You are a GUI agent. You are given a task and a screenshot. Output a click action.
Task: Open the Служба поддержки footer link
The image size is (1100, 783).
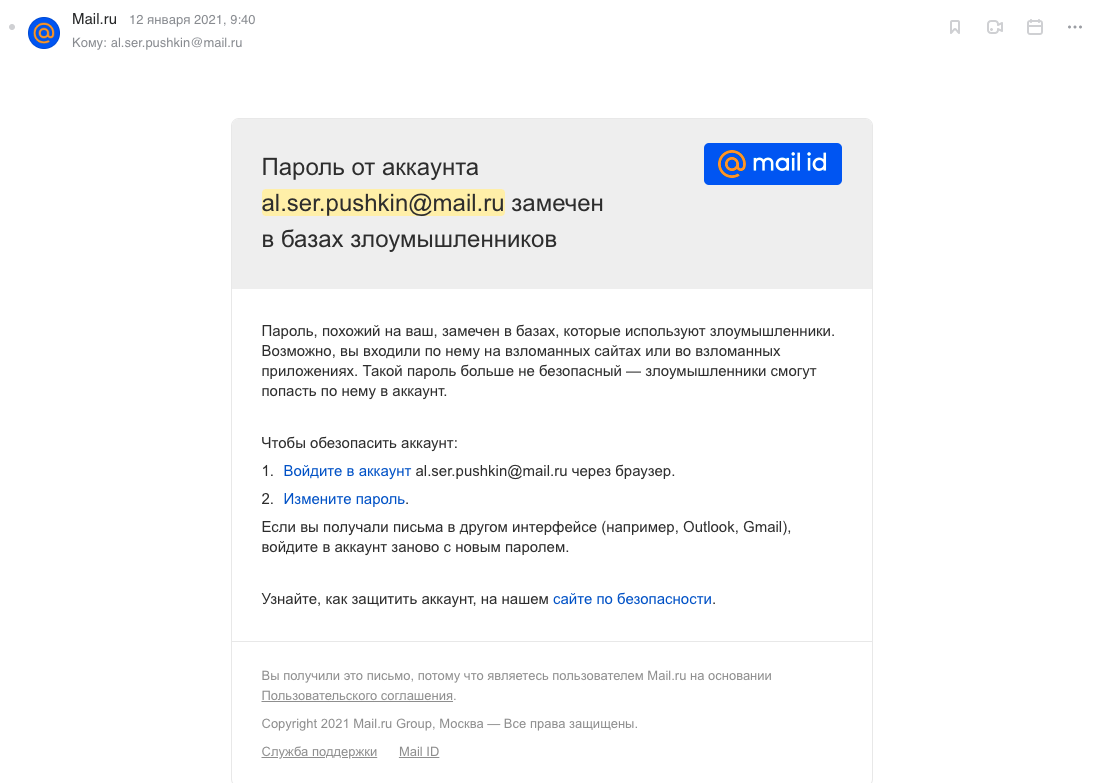319,751
